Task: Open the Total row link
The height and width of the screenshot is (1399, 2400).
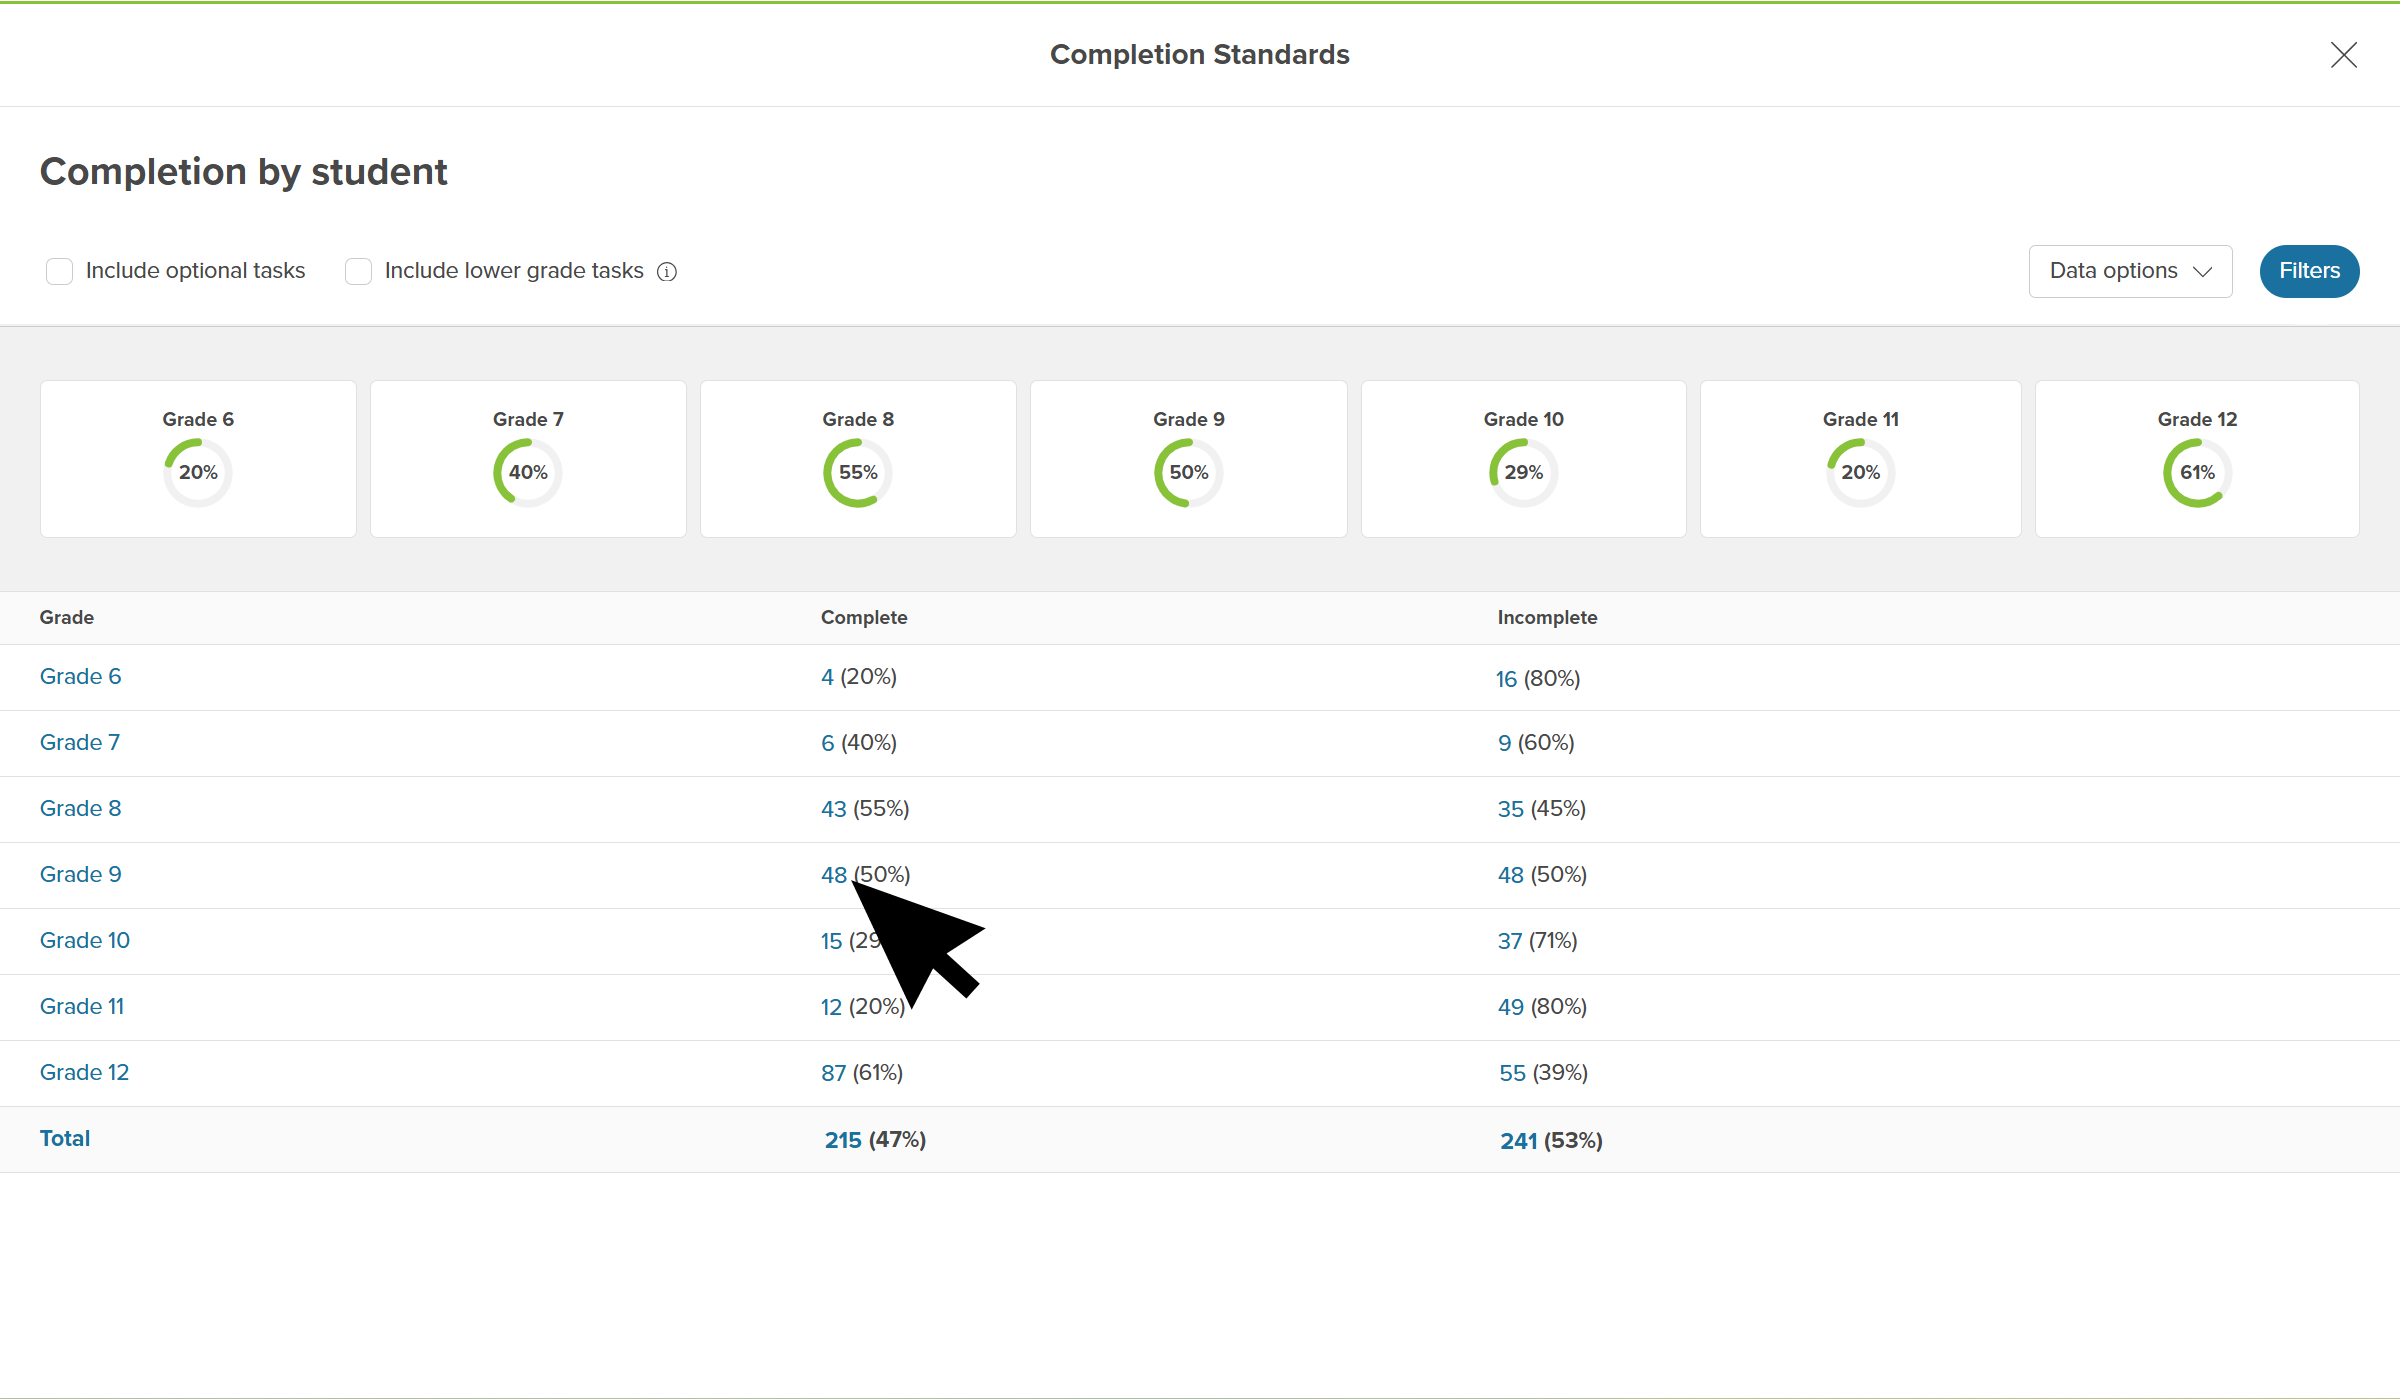Action: pos(65,1139)
